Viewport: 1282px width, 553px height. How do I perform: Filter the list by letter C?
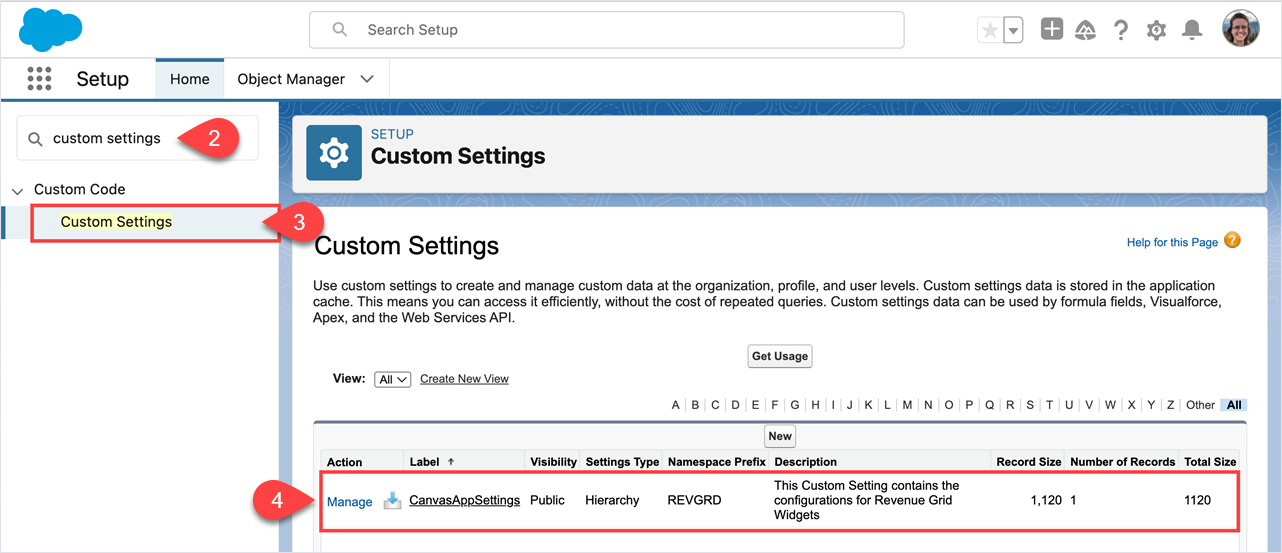[715, 405]
